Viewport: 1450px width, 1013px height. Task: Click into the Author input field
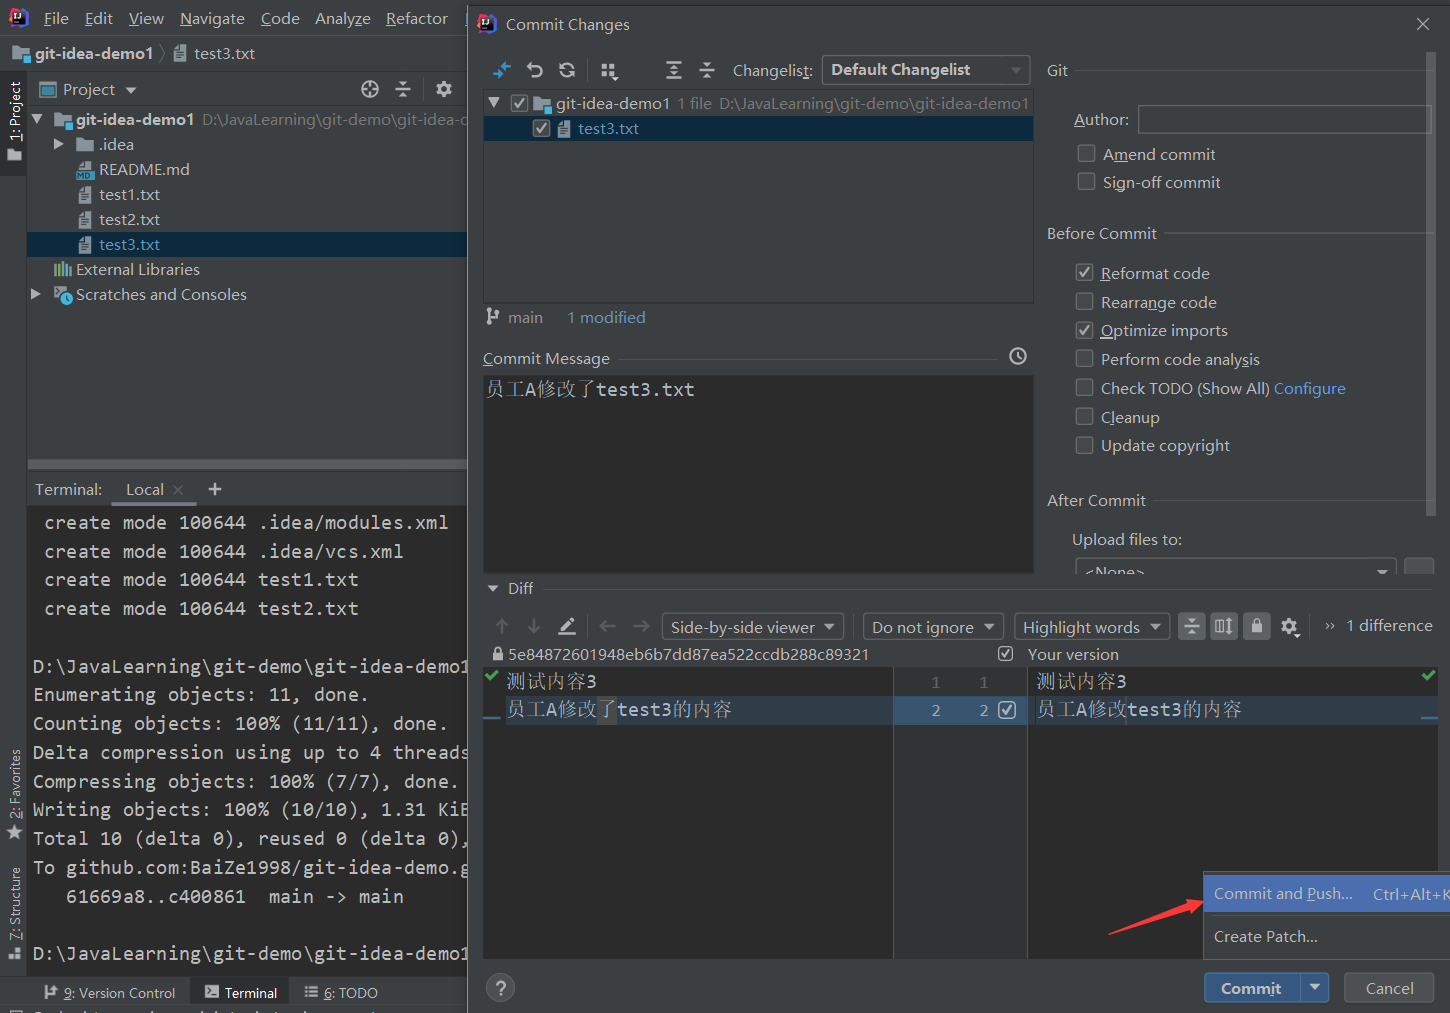pos(1284,120)
